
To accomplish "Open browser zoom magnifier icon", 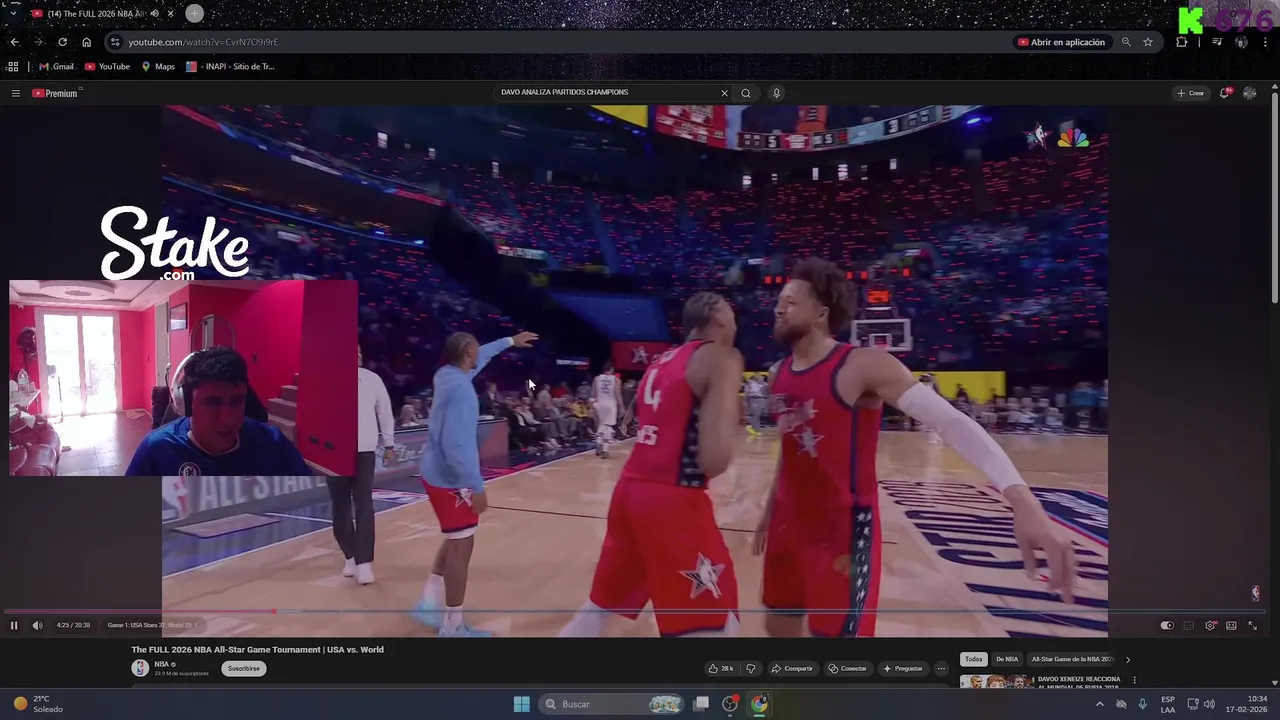I will 1126,42.
